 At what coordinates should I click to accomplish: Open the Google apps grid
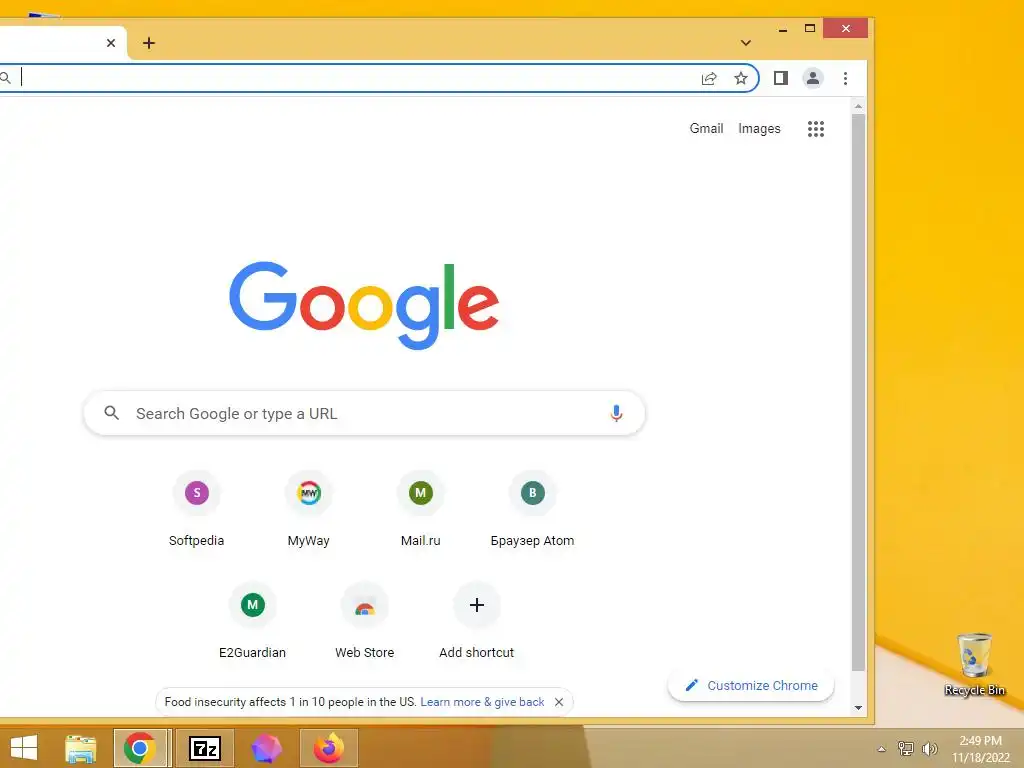(816, 129)
